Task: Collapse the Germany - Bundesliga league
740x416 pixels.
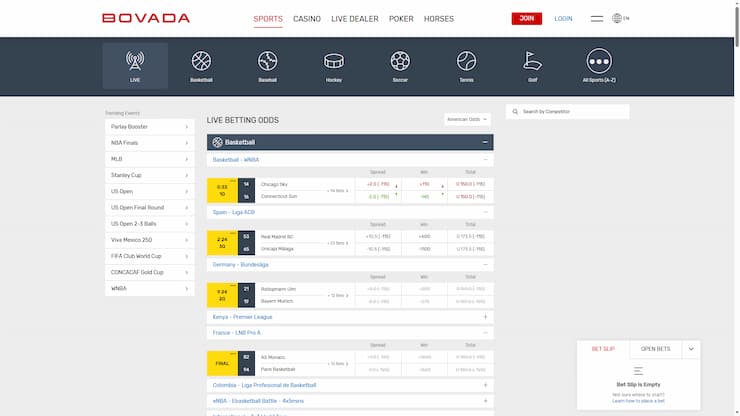Action: 485,264
